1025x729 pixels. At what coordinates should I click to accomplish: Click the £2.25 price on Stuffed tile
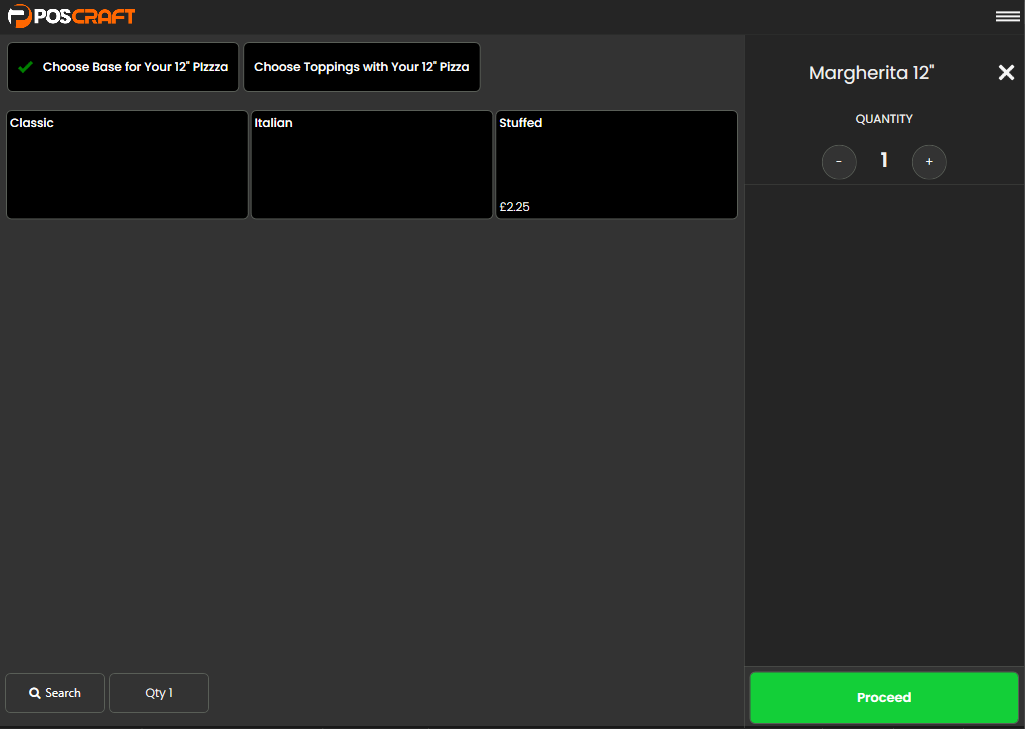click(x=515, y=207)
